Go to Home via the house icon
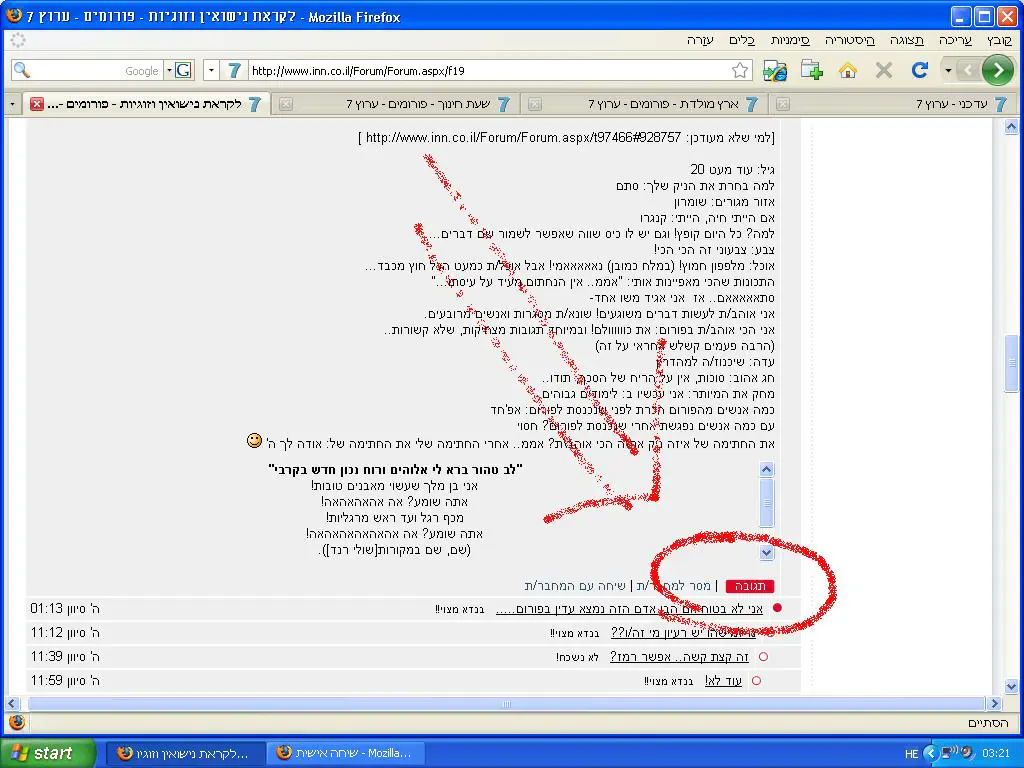Screen dimensions: 1024x768 coord(848,70)
